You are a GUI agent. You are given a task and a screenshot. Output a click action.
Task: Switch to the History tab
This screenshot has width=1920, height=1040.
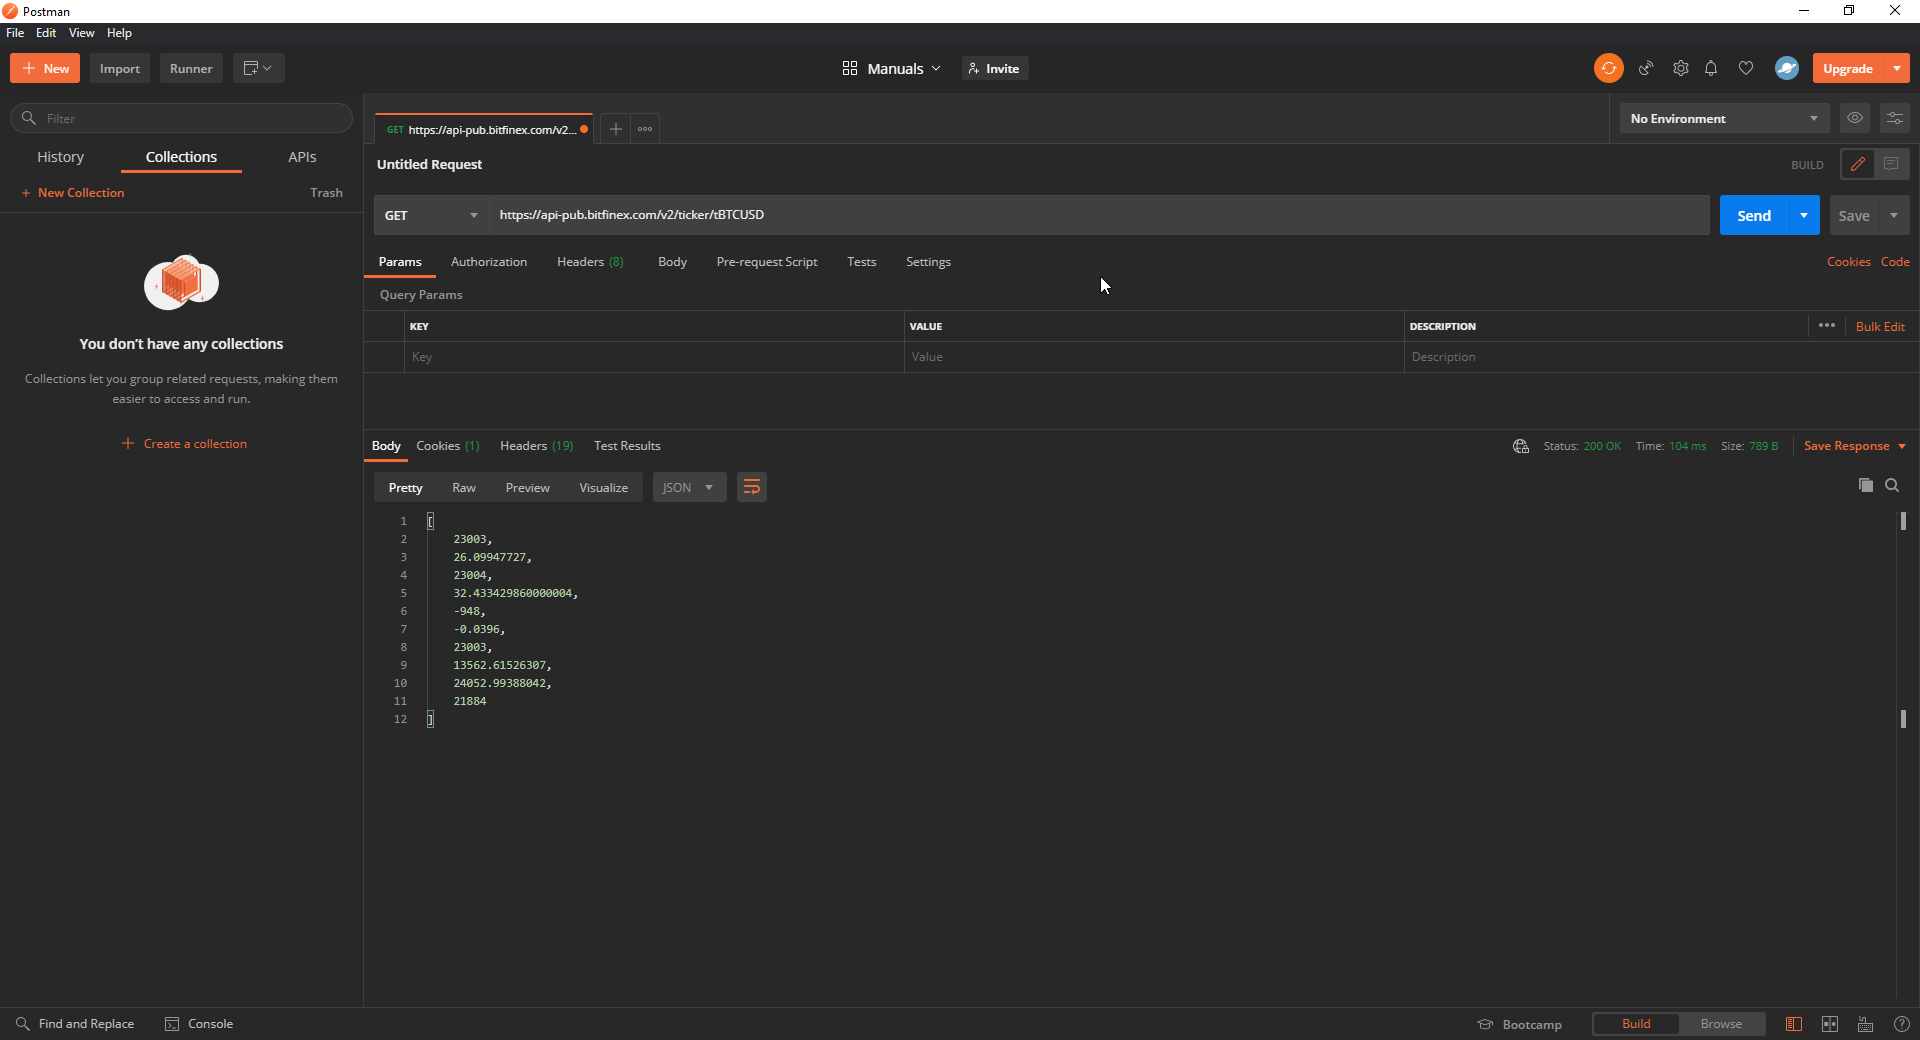(60, 157)
